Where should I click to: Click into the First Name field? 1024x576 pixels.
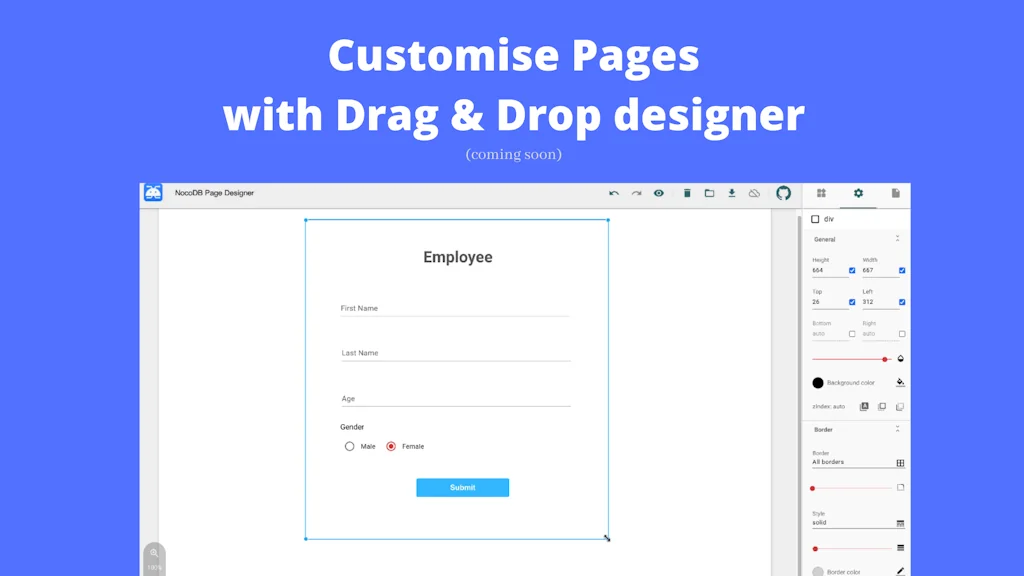pos(455,309)
